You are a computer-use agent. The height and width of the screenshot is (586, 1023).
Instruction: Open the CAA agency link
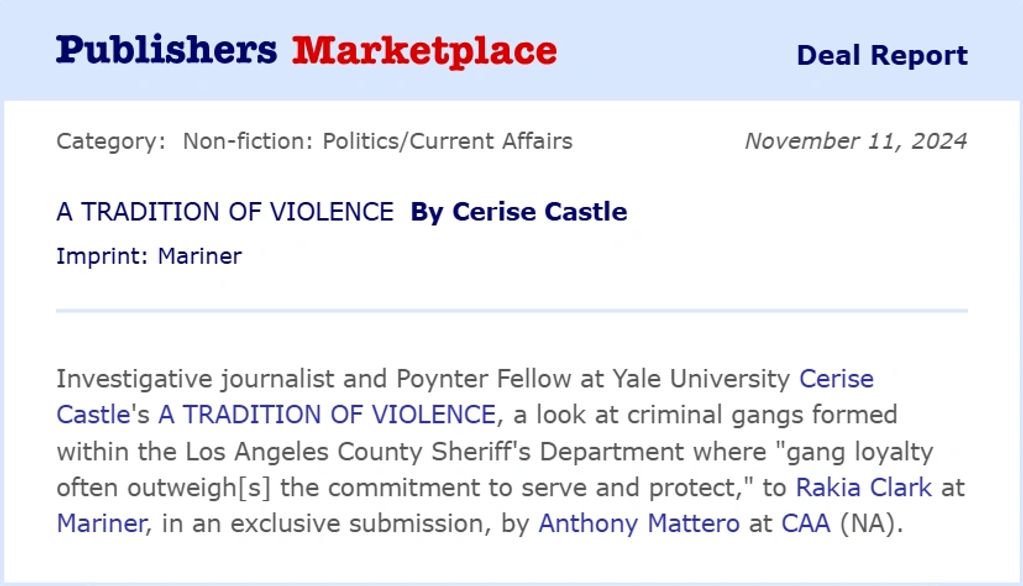[x=806, y=523]
